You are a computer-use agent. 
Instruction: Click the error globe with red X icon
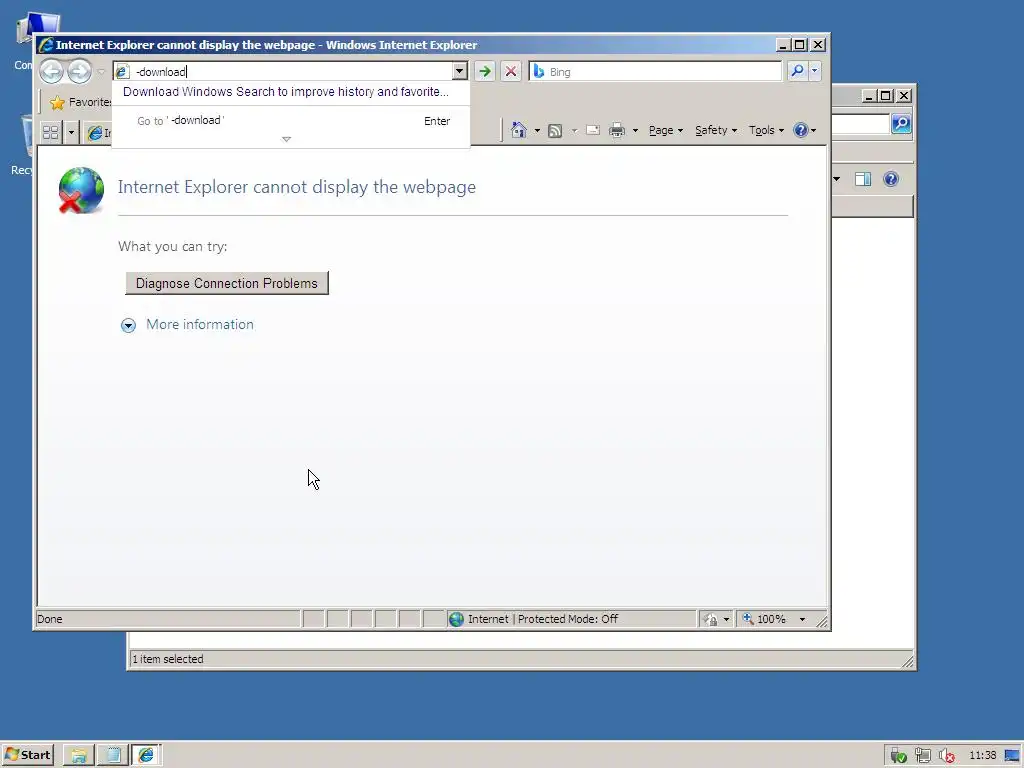coord(81,191)
